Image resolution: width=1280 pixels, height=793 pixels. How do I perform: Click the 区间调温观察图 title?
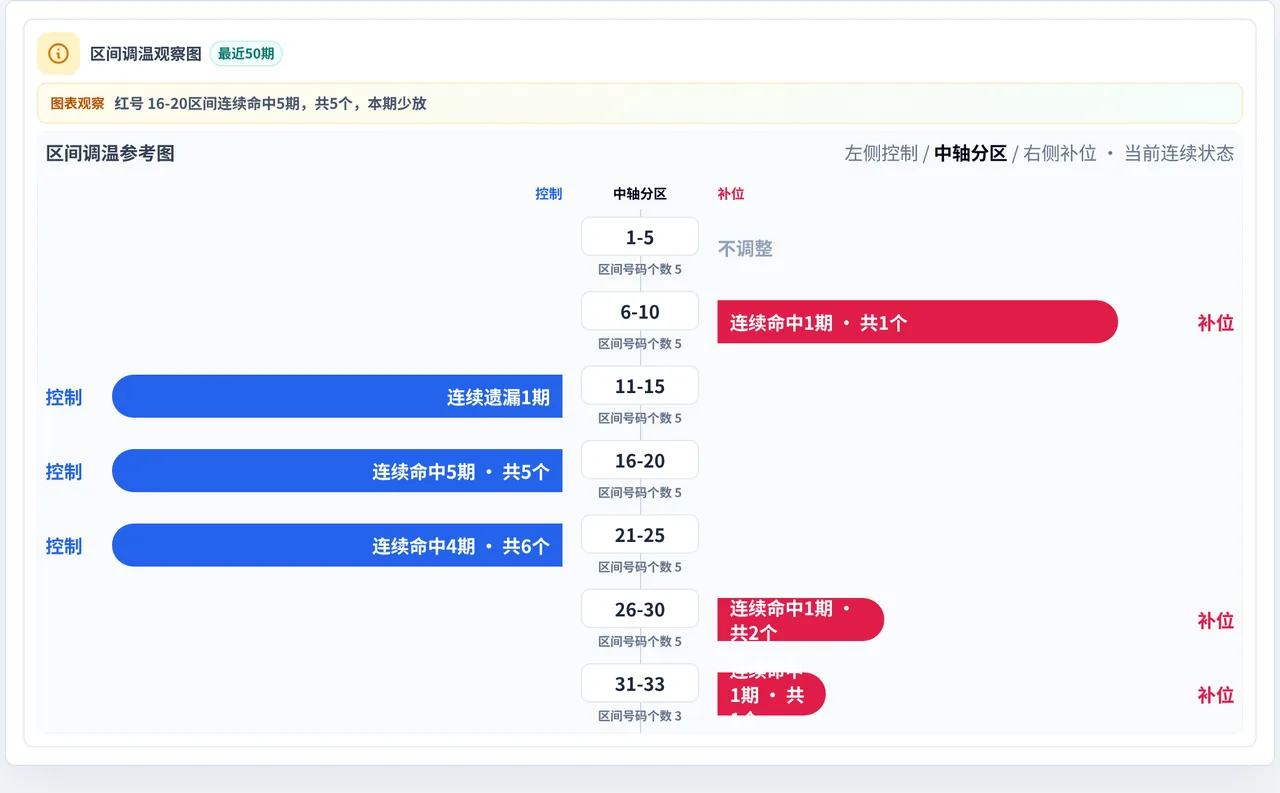tap(146, 54)
